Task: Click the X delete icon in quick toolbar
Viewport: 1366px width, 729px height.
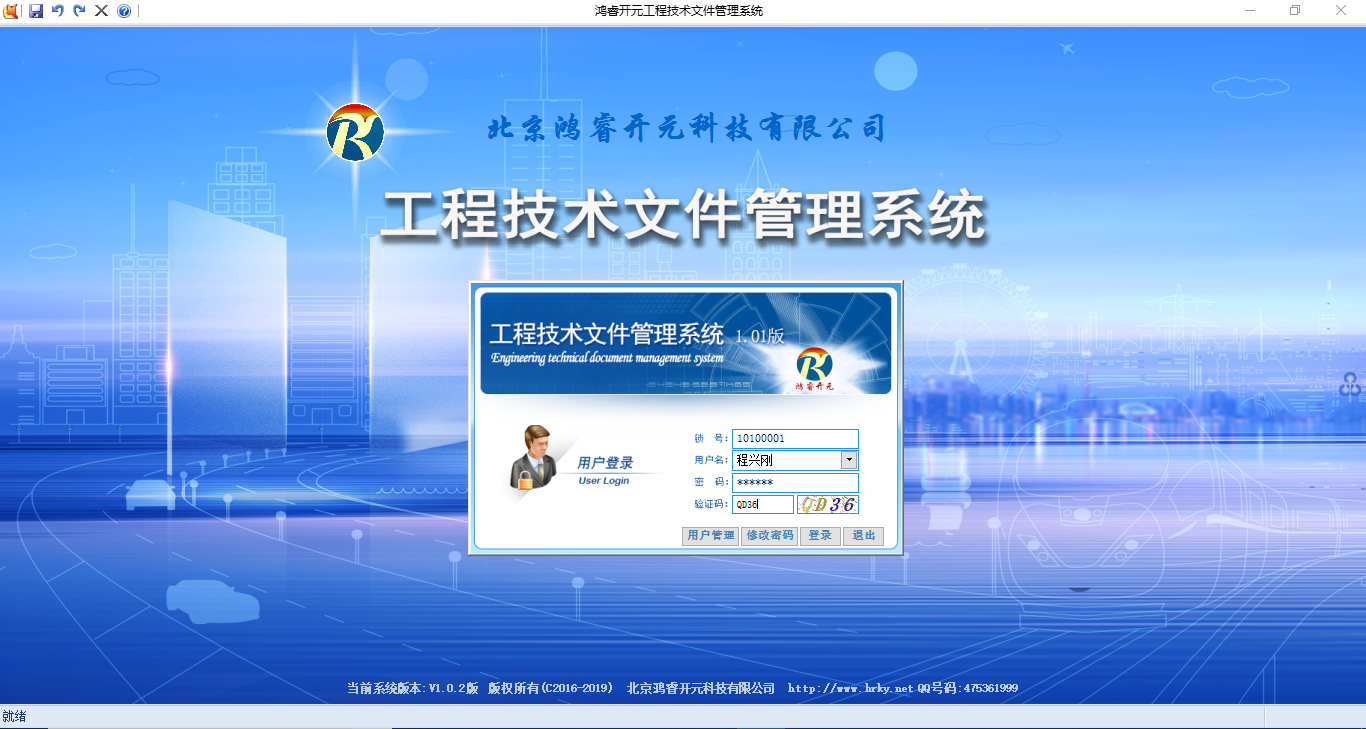Action: pyautogui.click(x=101, y=11)
